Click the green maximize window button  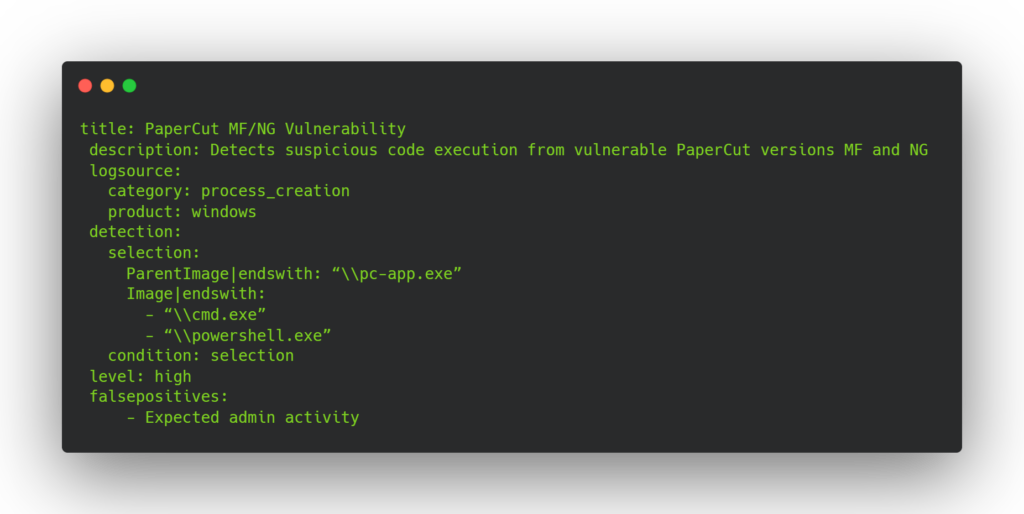[x=129, y=86]
